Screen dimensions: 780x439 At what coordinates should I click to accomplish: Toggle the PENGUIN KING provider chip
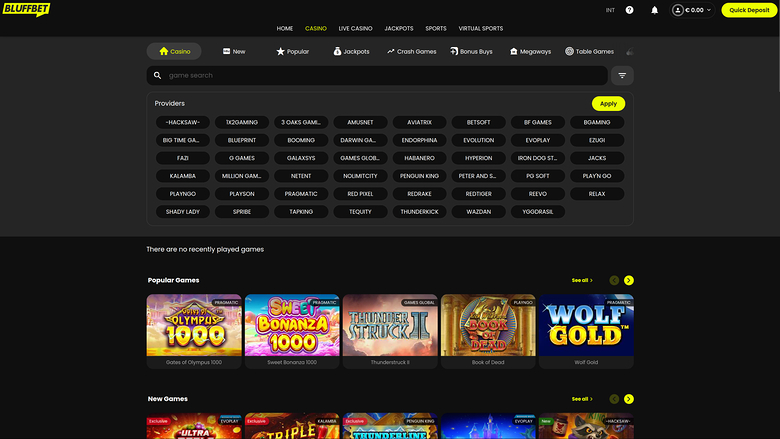coord(419,176)
